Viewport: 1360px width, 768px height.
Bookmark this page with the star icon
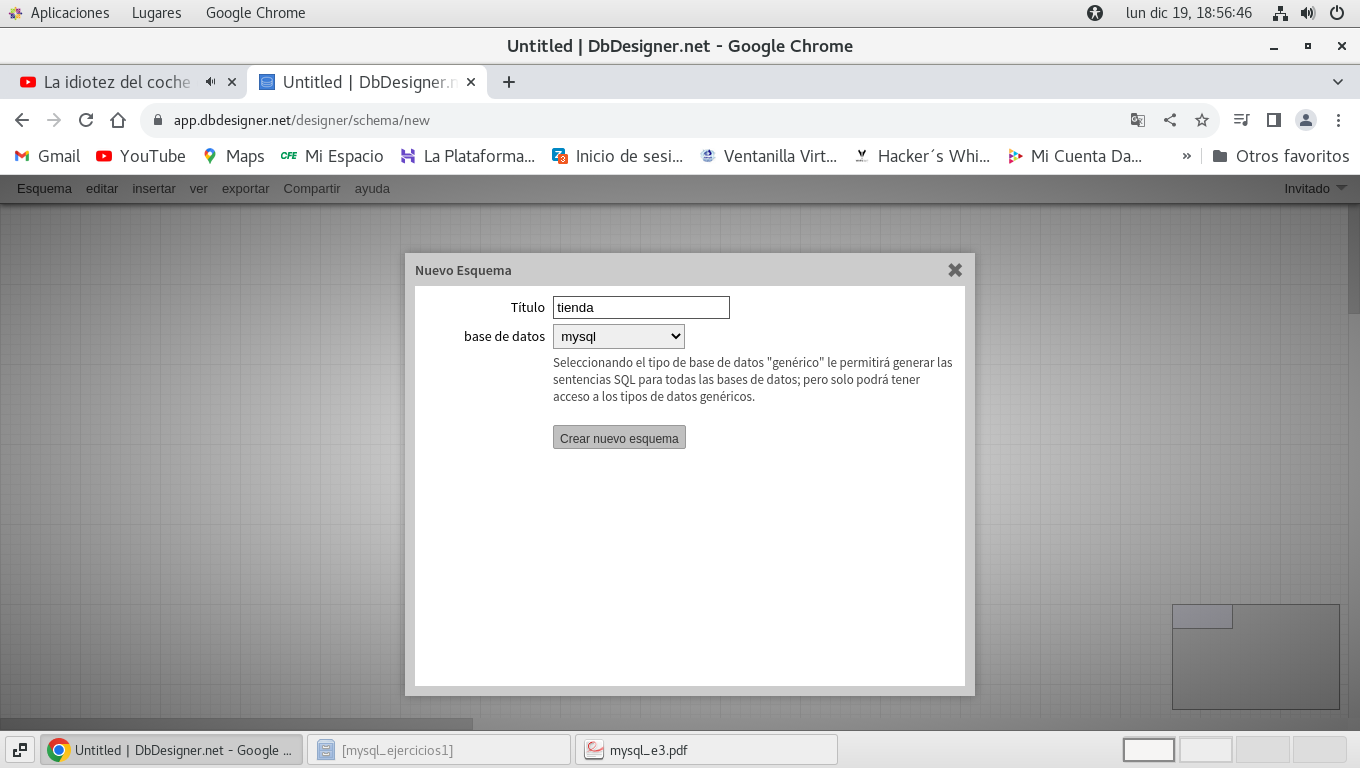(1201, 120)
